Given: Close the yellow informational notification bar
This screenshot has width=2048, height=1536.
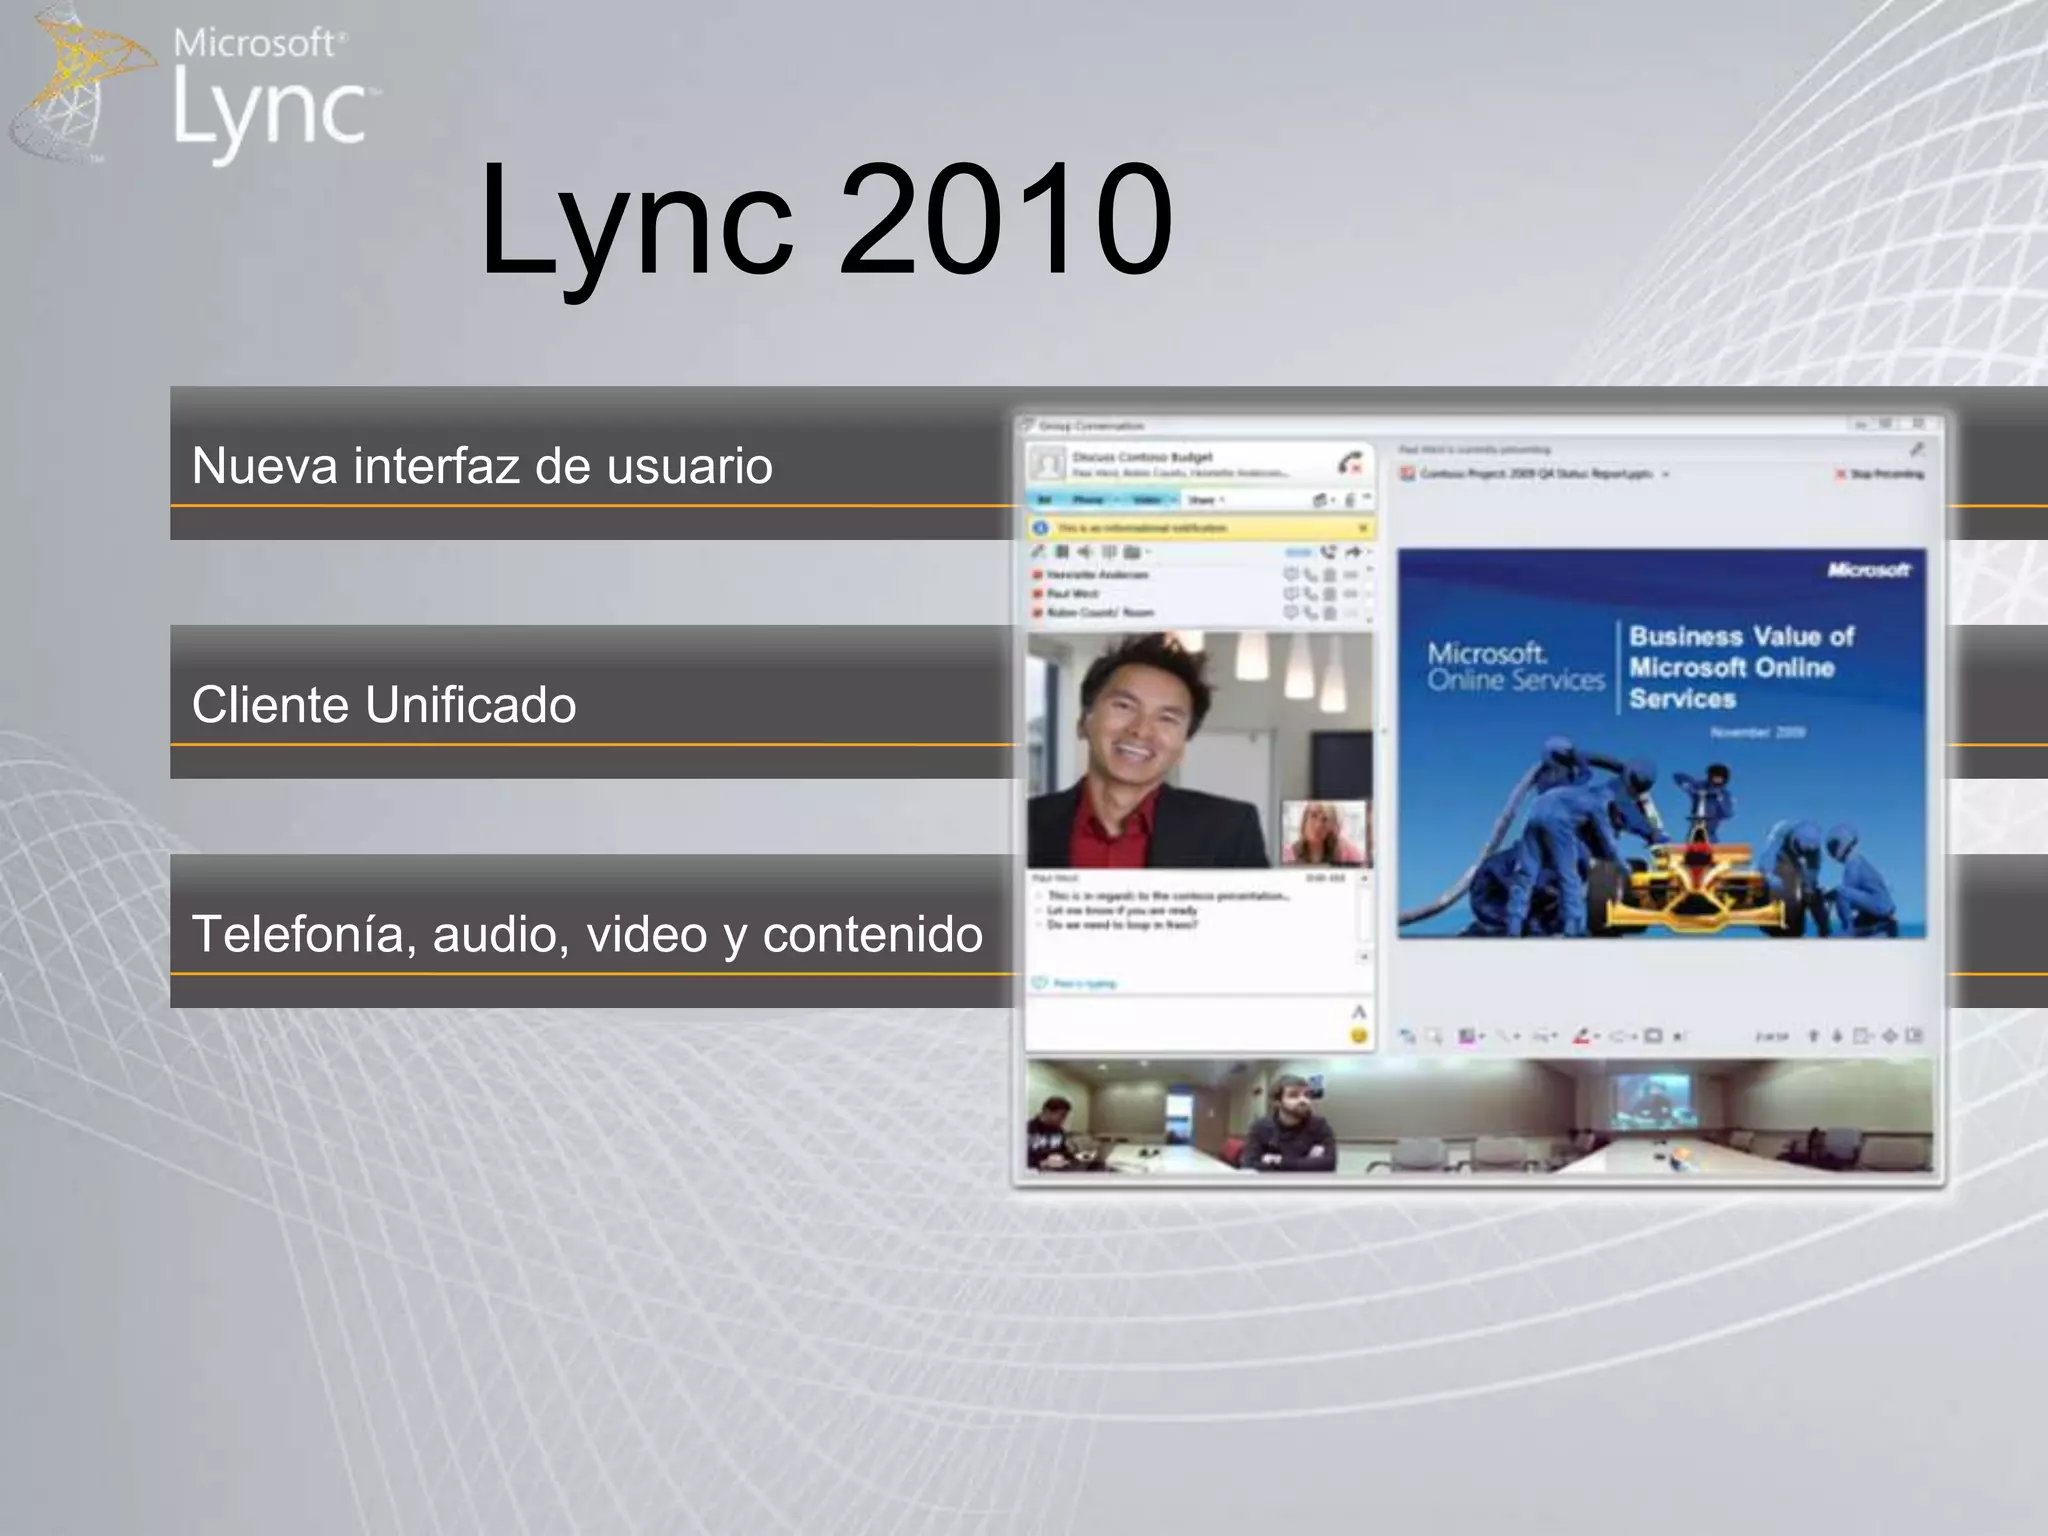Looking at the screenshot, I should [x=1362, y=527].
